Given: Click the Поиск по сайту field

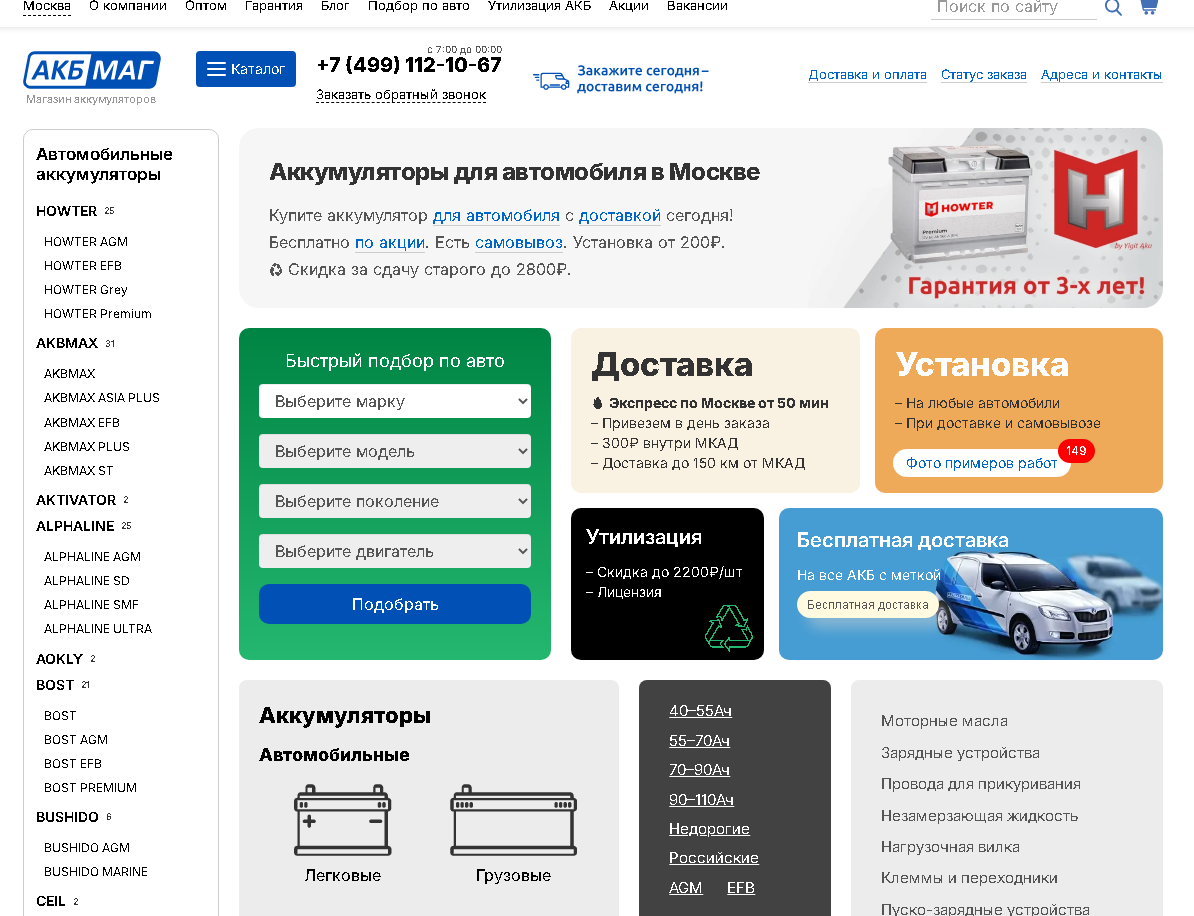Looking at the screenshot, I should pyautogui.click(x=1013, y=8).
